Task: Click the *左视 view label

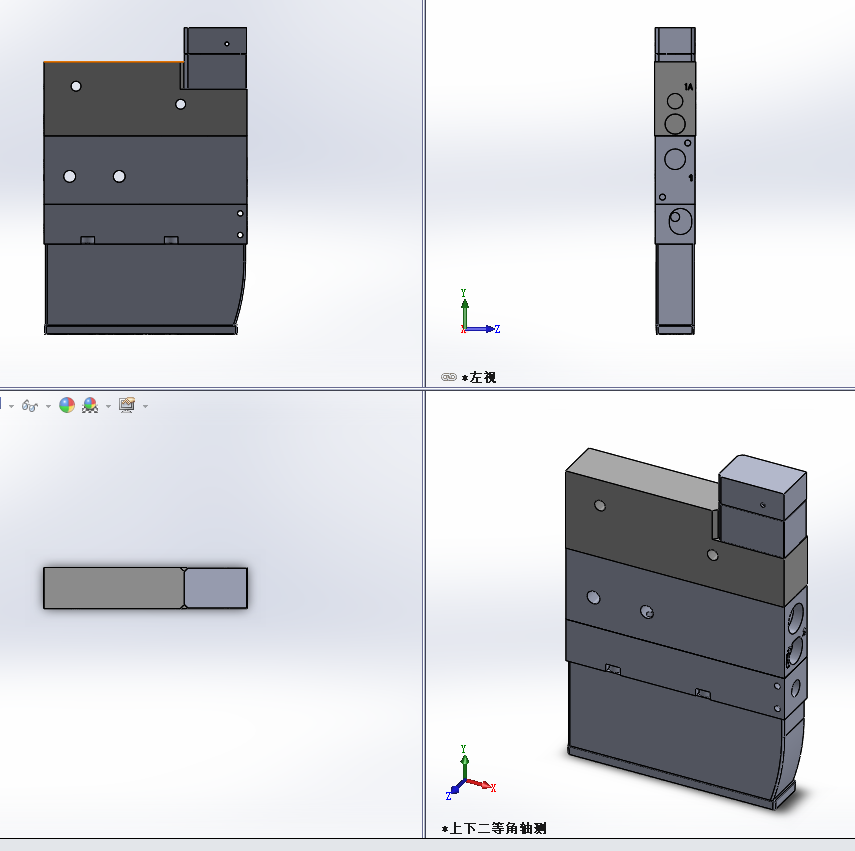Action: (479, 377)
